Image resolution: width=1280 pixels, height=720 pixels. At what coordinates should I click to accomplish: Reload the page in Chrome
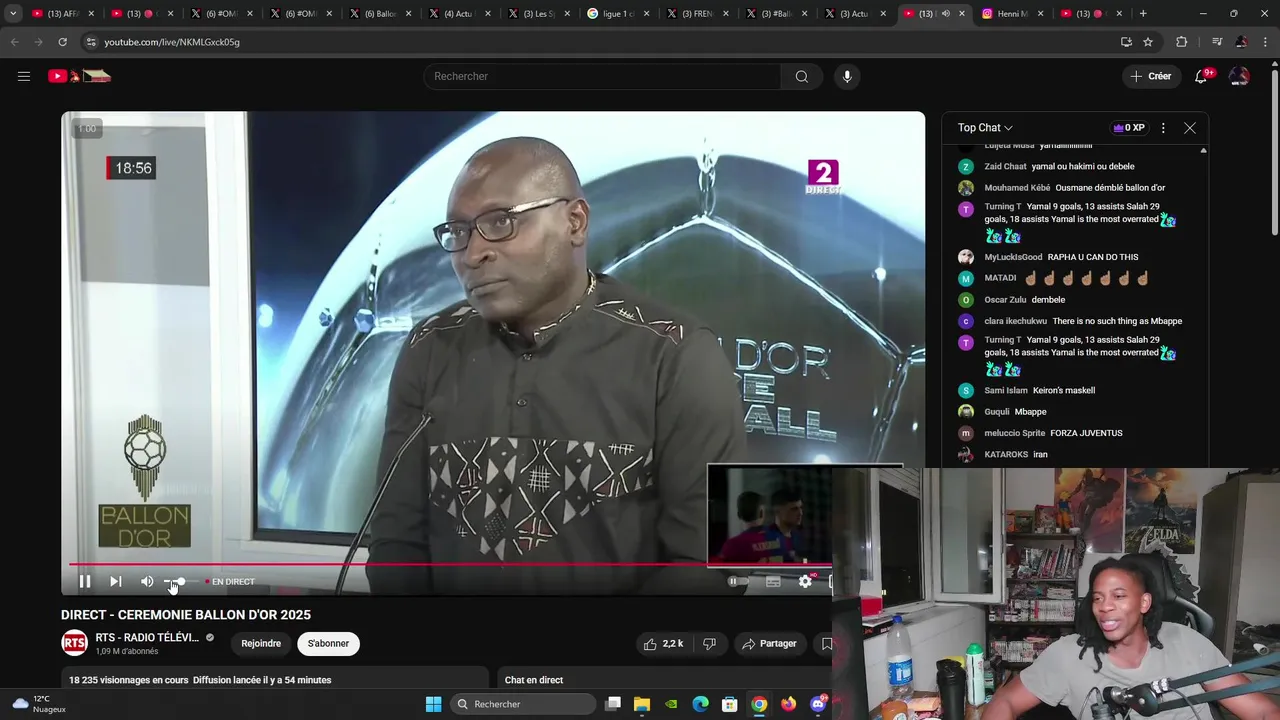point(62,42)
